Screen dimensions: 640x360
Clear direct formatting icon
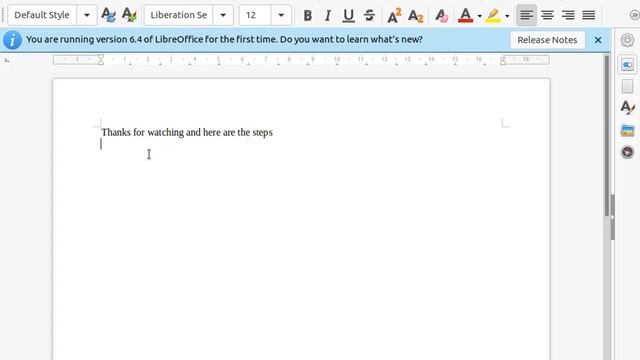[x=441, y=16]
